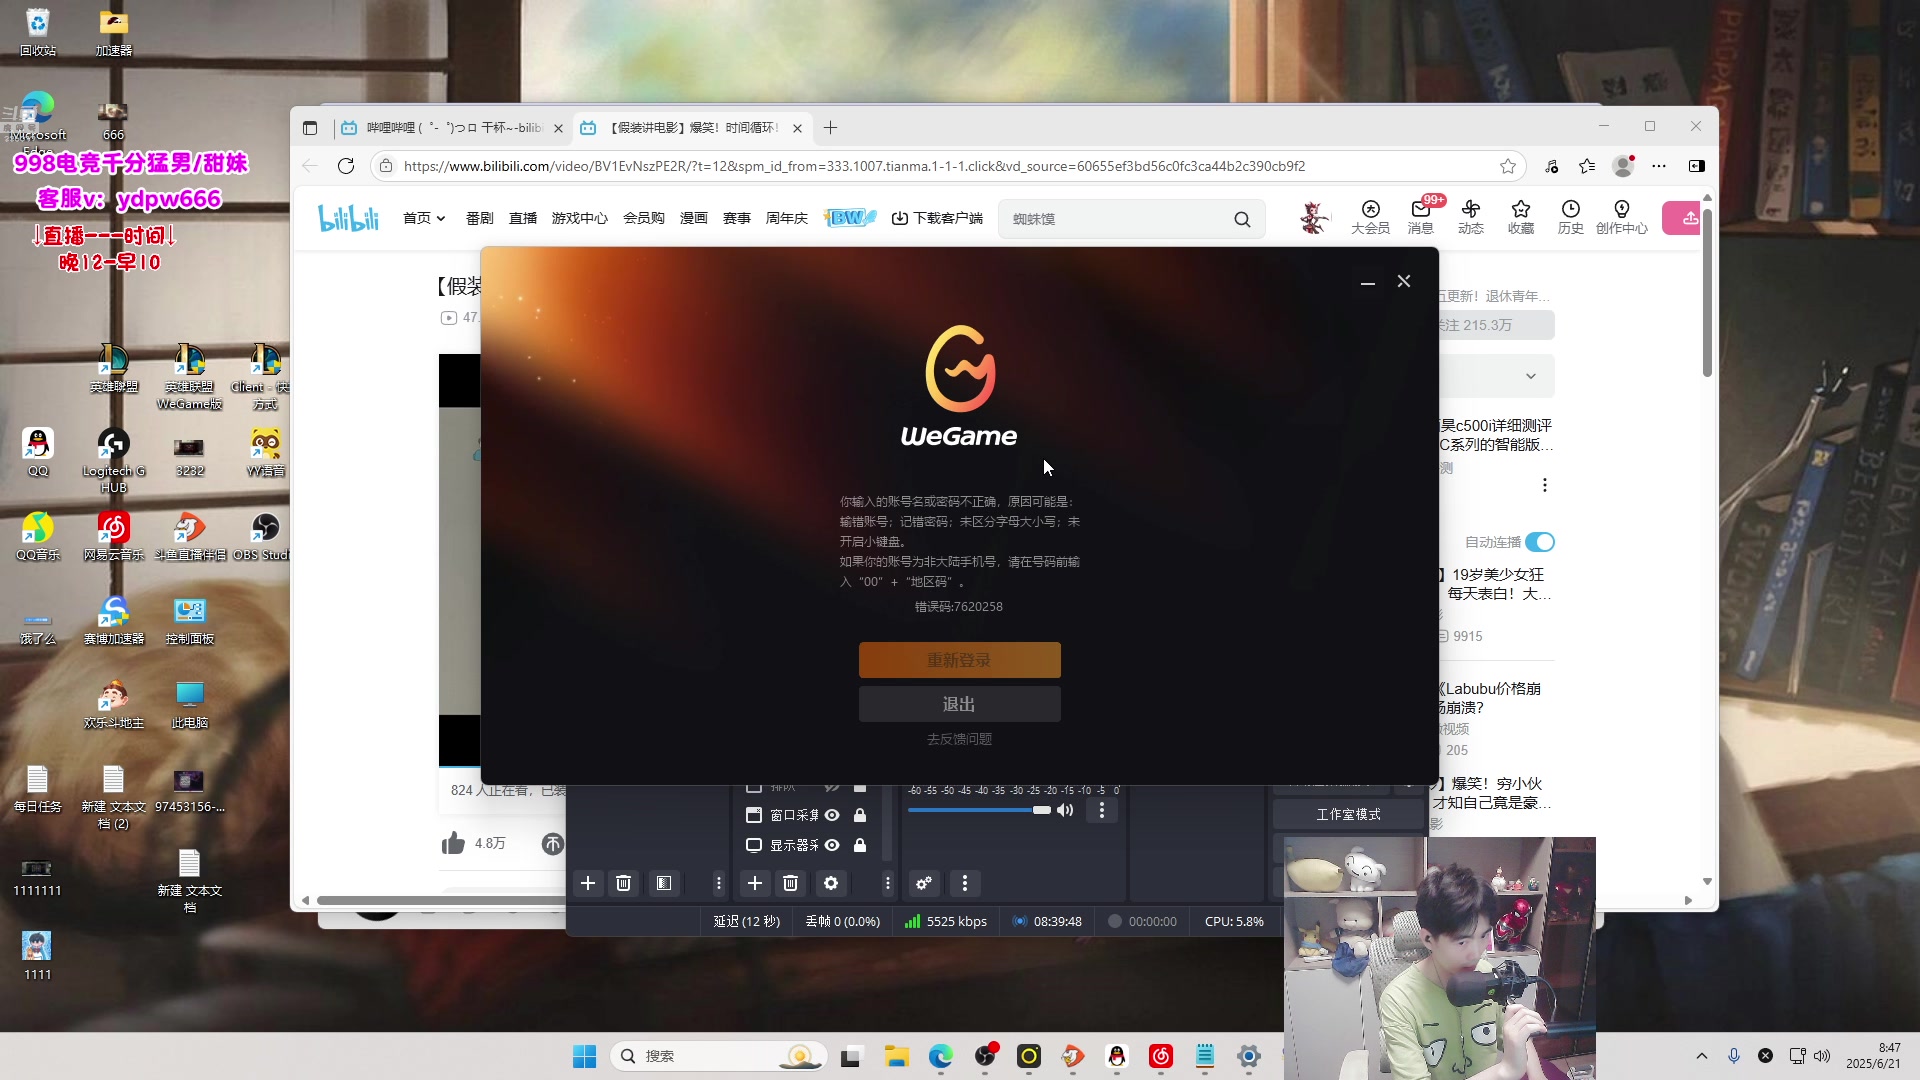
Task: Open the 赛事 navigation item
Action: pyautogui.click(x=736, y=218)
